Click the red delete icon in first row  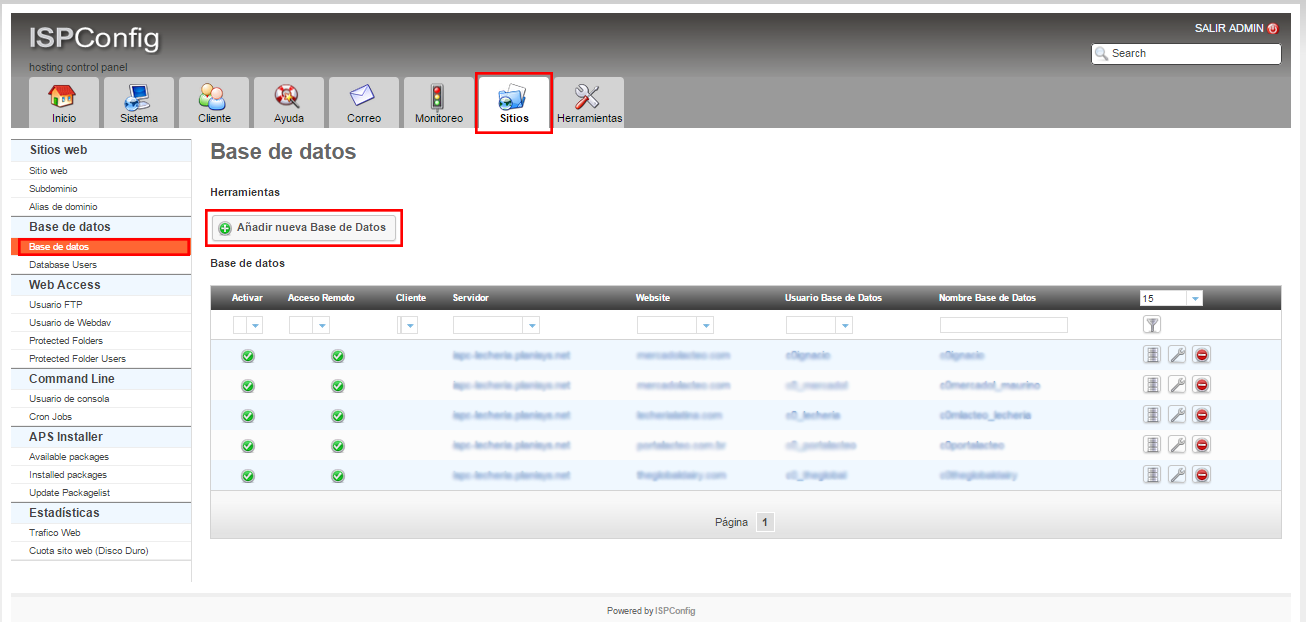tap(1202, 355)
